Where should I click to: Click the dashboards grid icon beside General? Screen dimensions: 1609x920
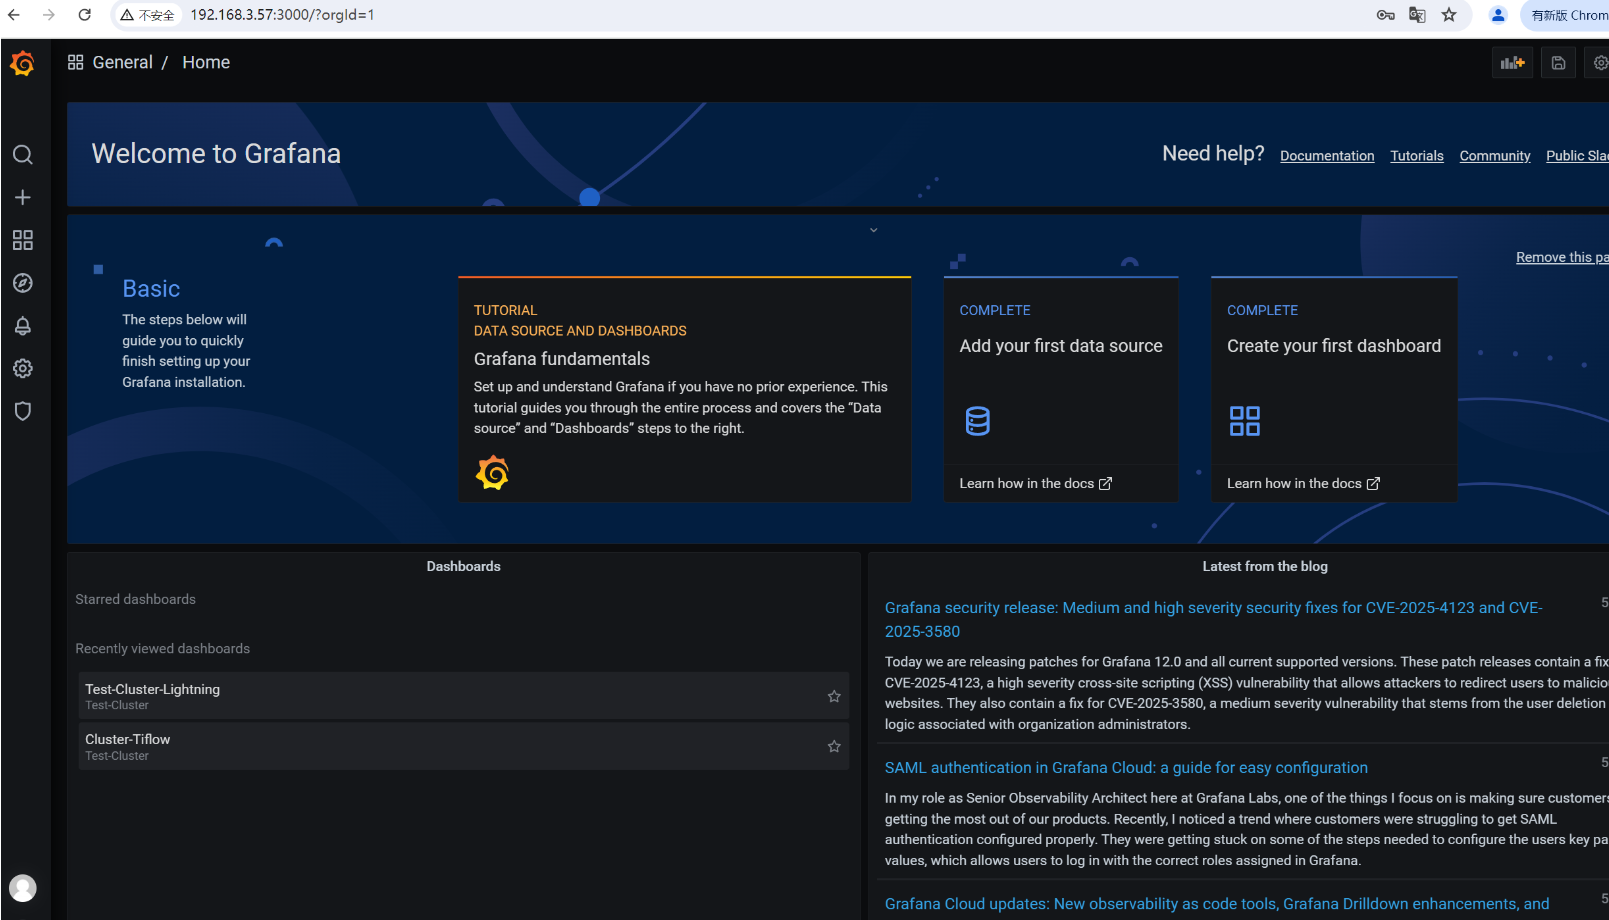[x=75, y=62]
